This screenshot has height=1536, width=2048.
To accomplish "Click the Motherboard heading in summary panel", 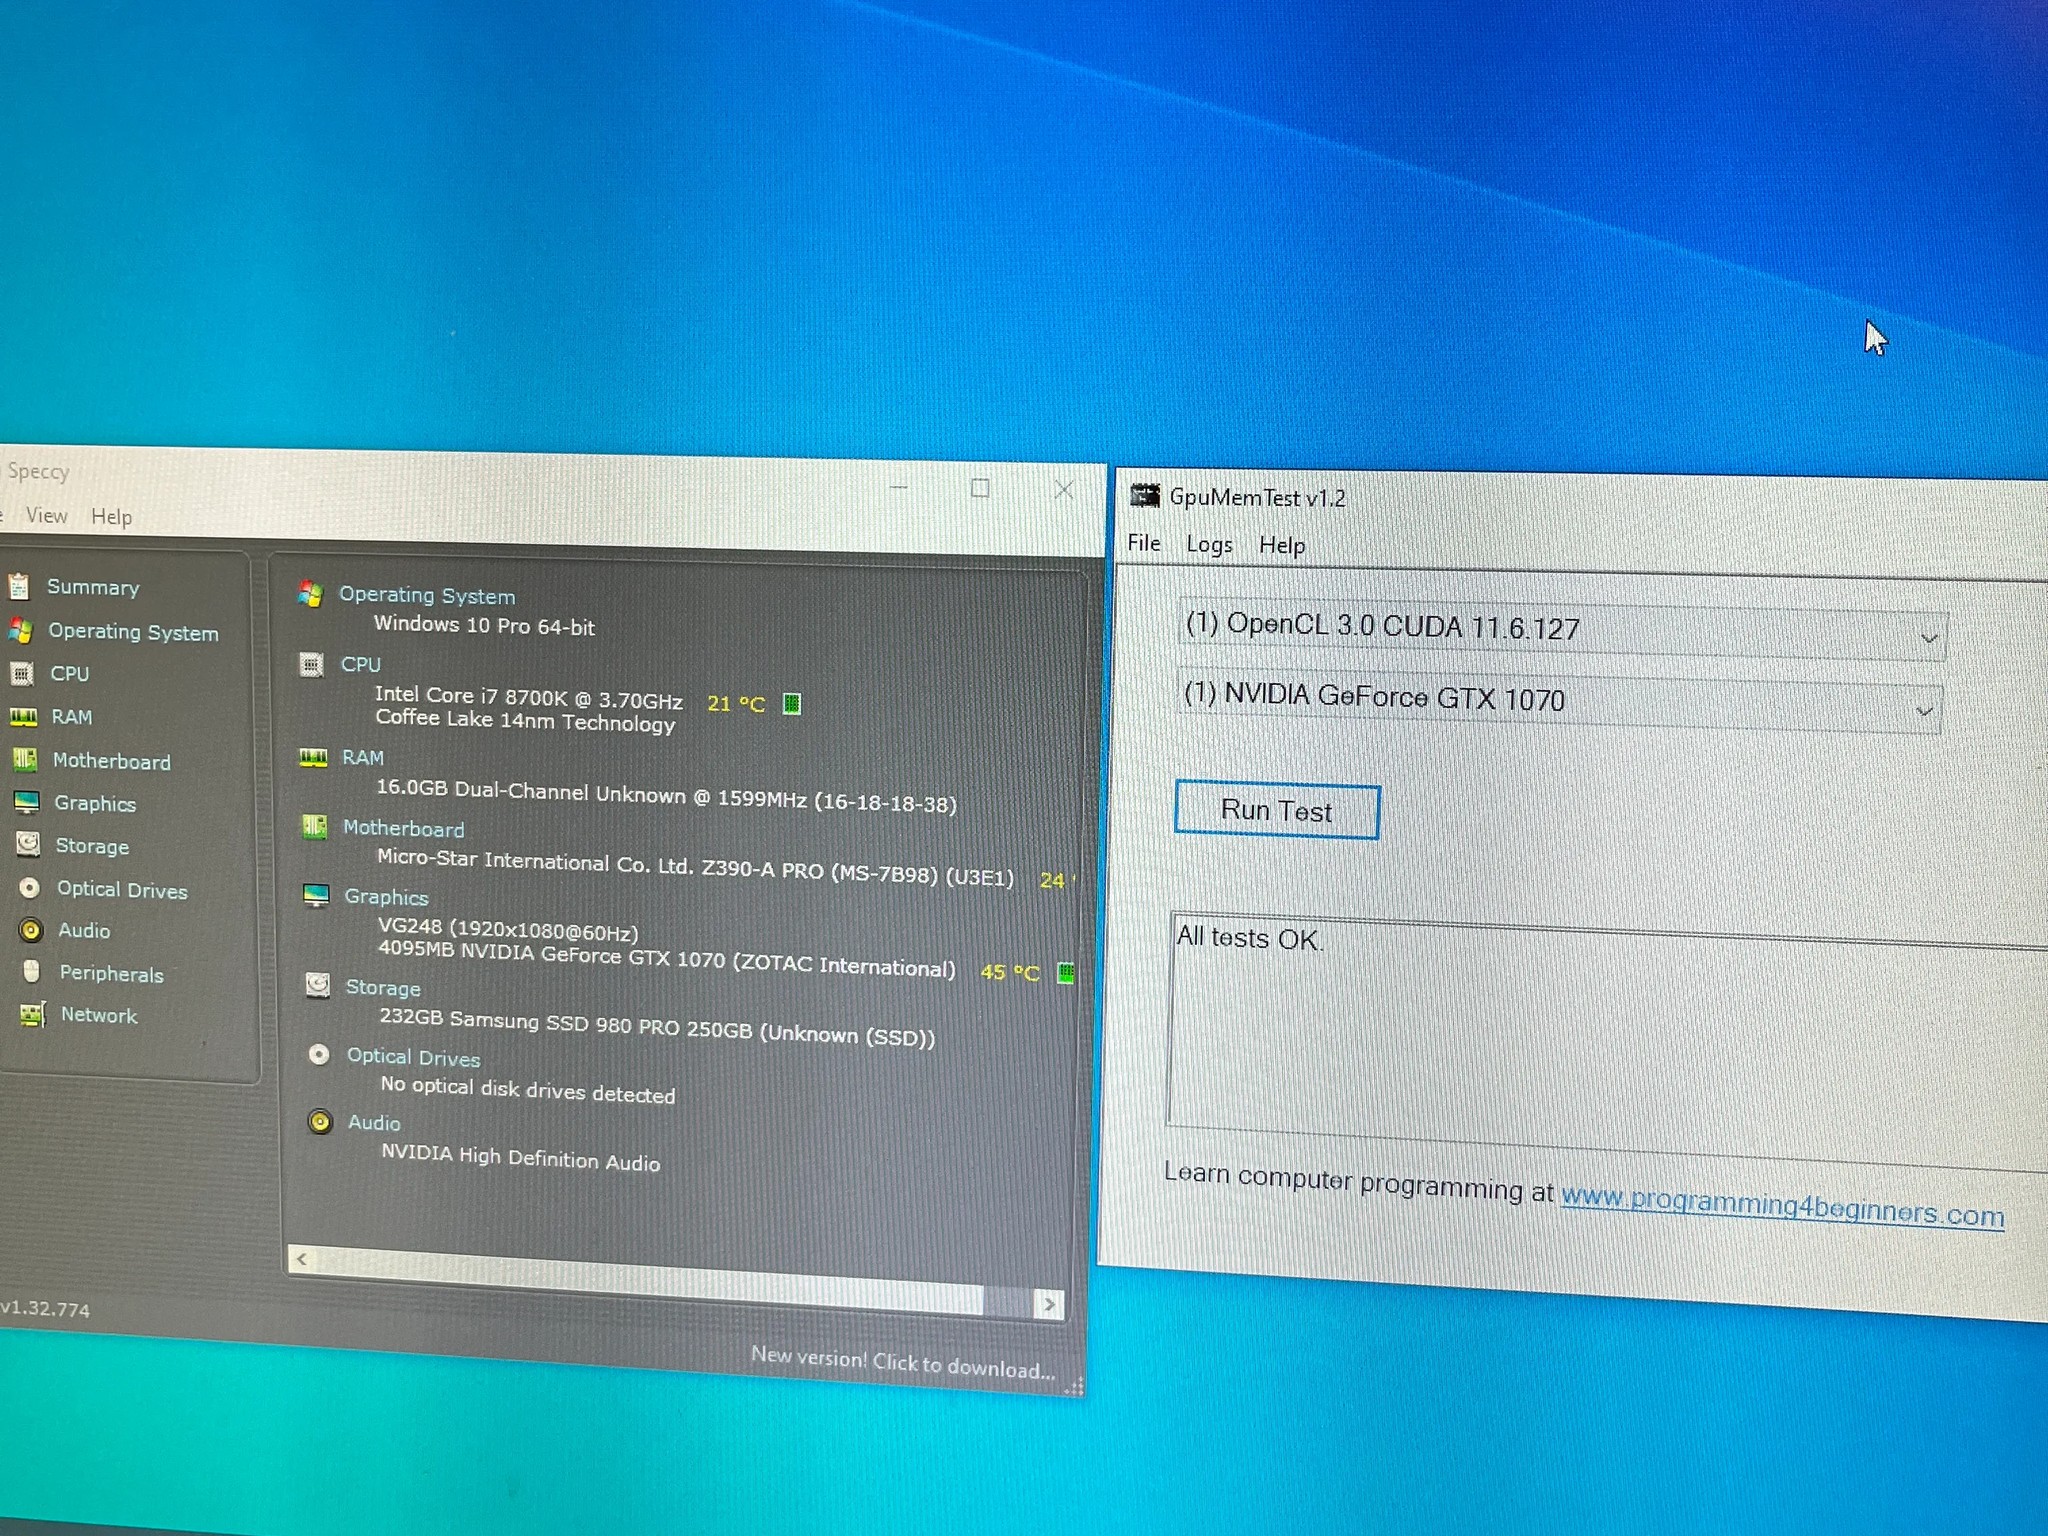I will click(x=403, y=829).
